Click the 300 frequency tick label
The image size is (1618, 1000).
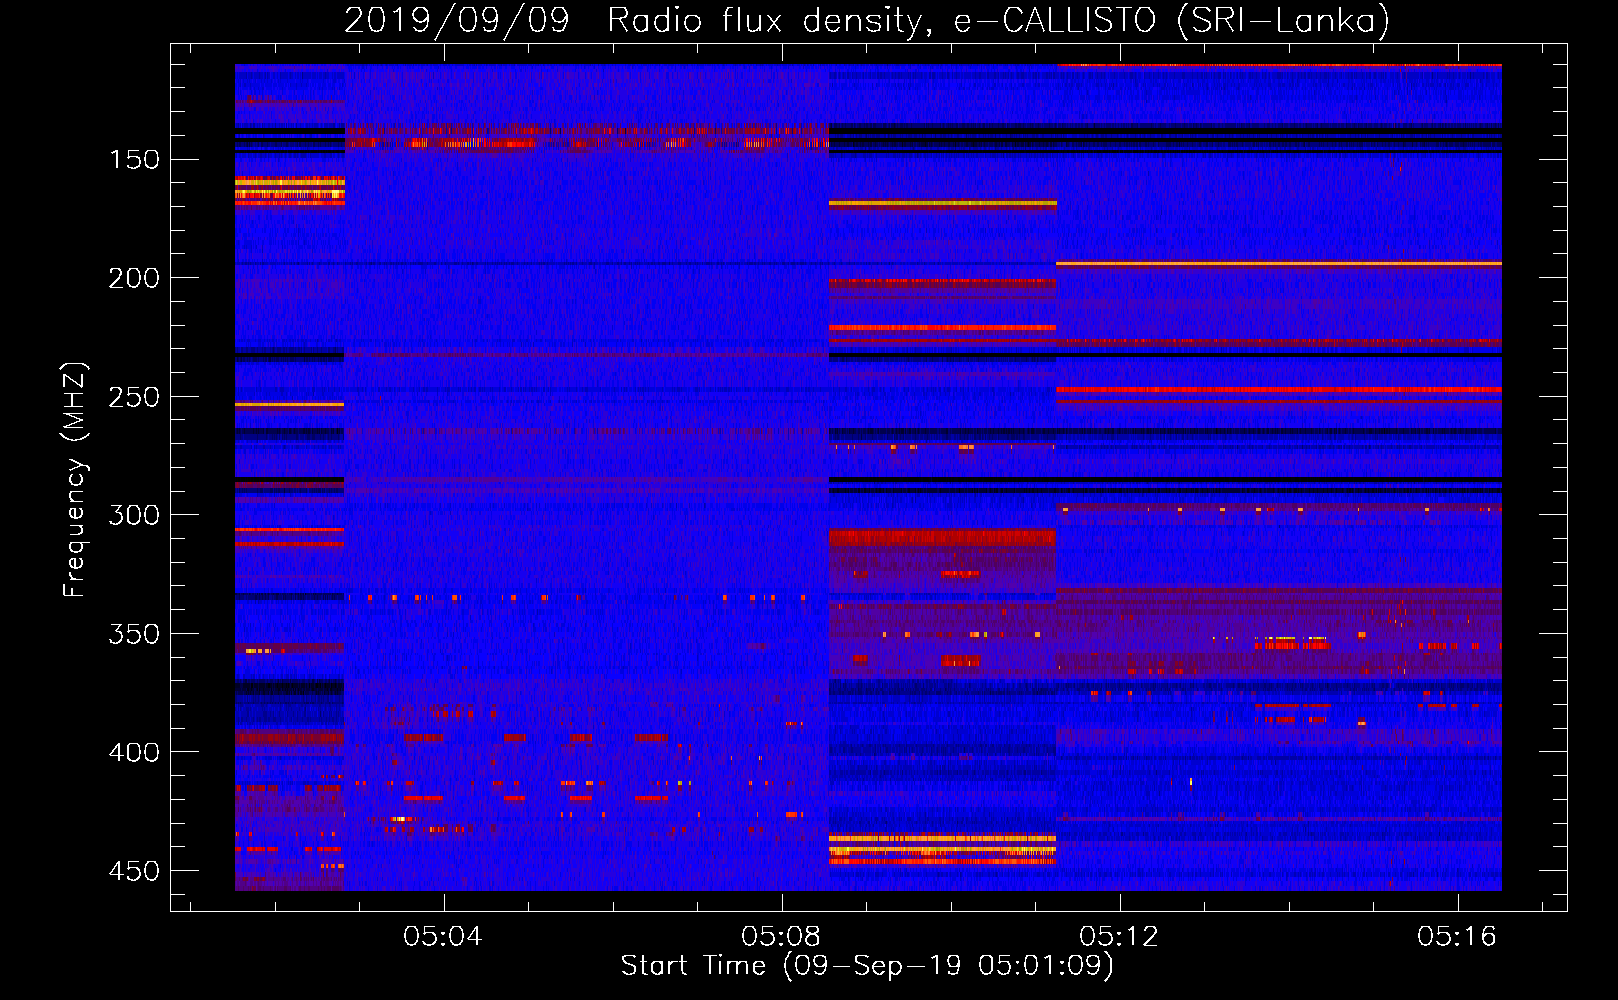134,515
